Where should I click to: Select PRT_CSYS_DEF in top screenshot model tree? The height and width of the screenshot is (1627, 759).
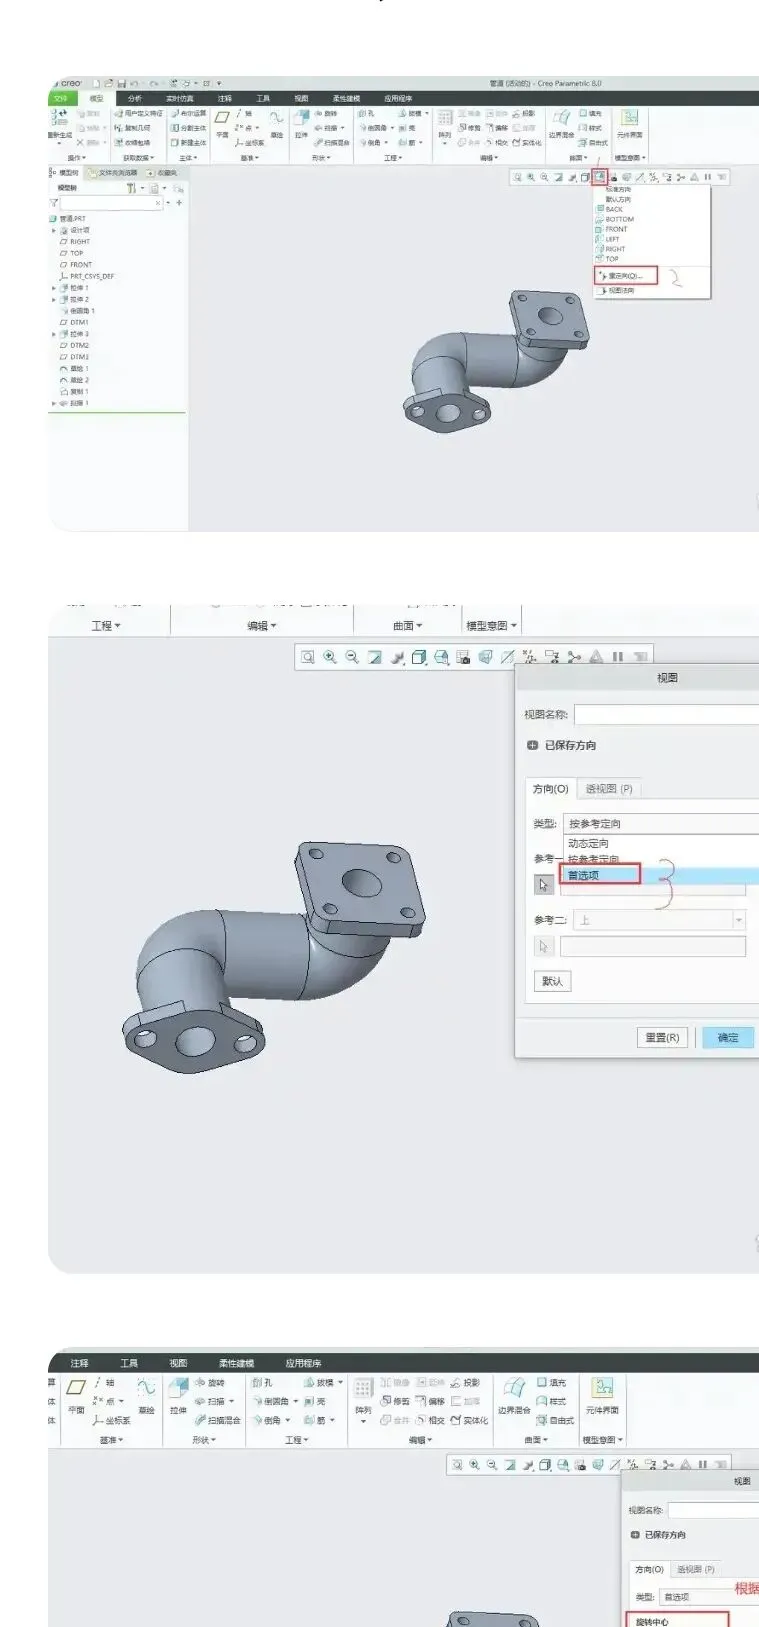pyautogui.click(x=86, y=276)
